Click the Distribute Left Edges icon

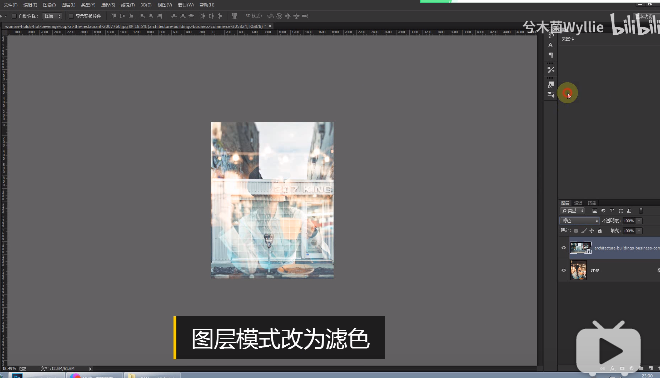[202, 16]
